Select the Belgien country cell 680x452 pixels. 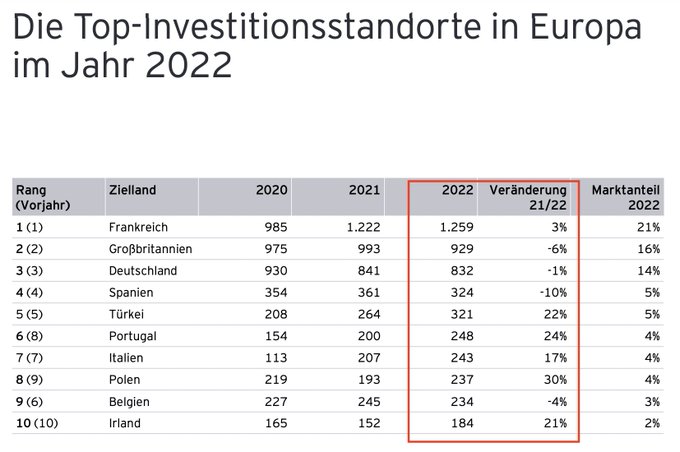(x=129, y=401)
